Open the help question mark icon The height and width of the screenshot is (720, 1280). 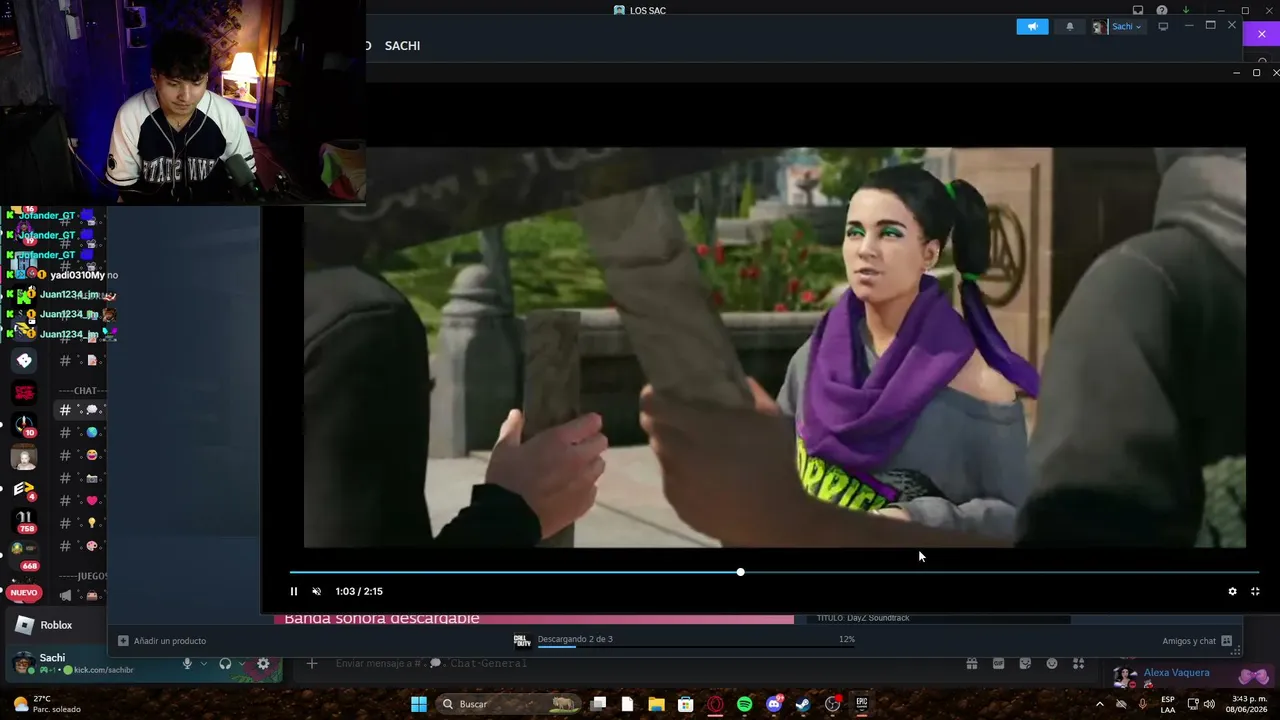[1162, 10]
